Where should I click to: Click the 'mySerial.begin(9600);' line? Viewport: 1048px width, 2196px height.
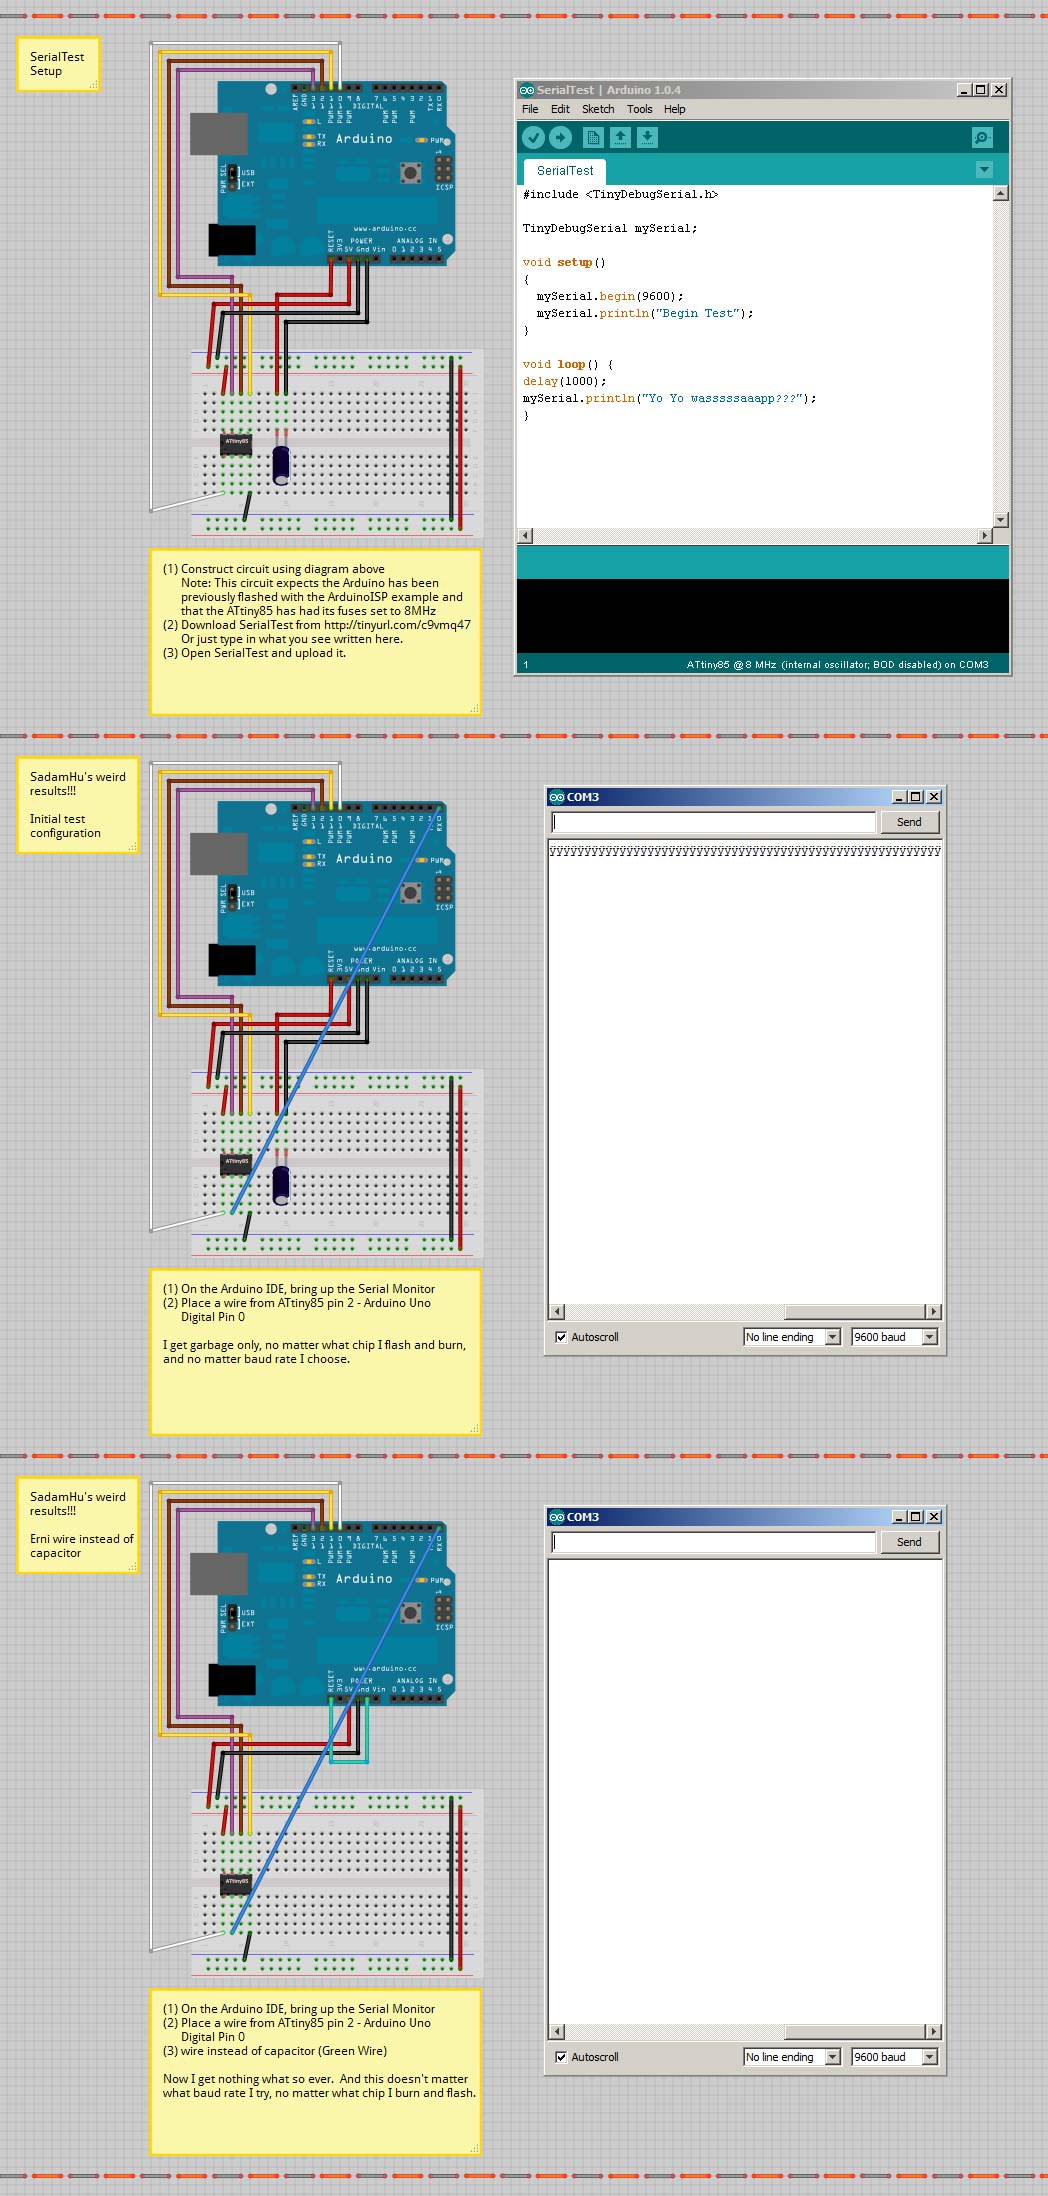pyautogui.click(x=610, y=297)
